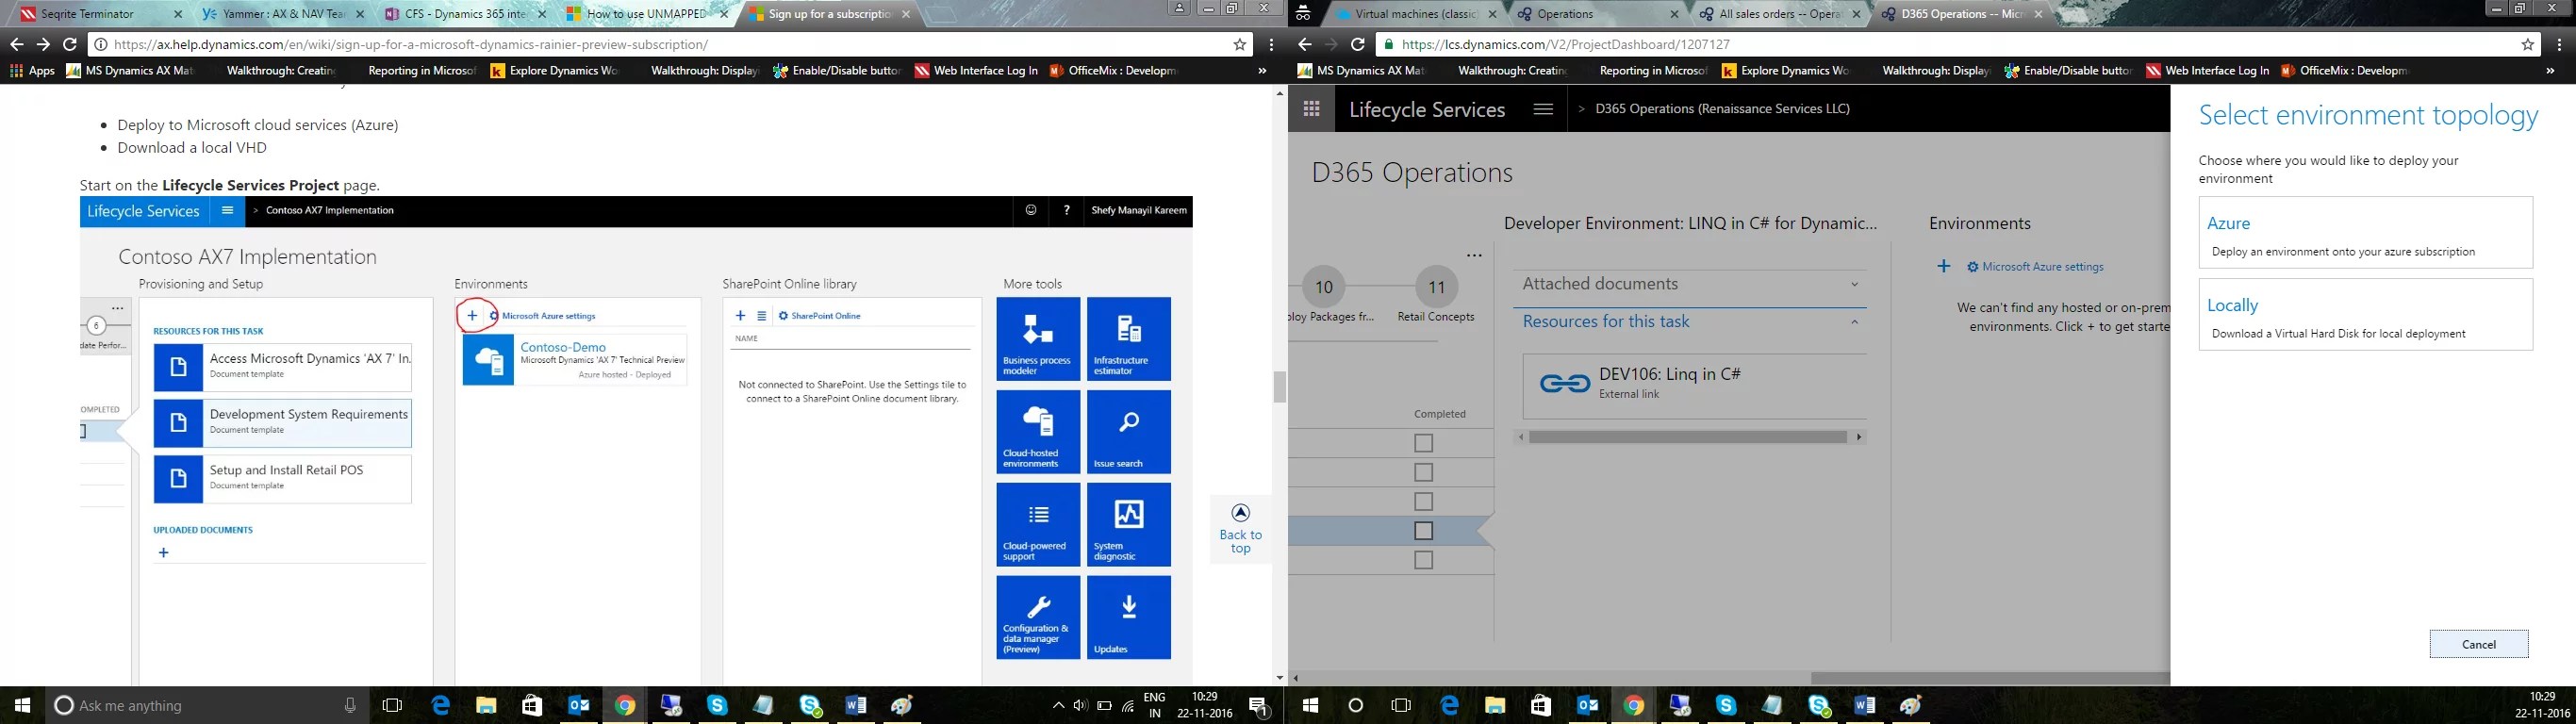Viewport: 2576px width, 724px height.
Task: Tick the Completed checkbox in the highlighted row
Action: point(1424,531)
